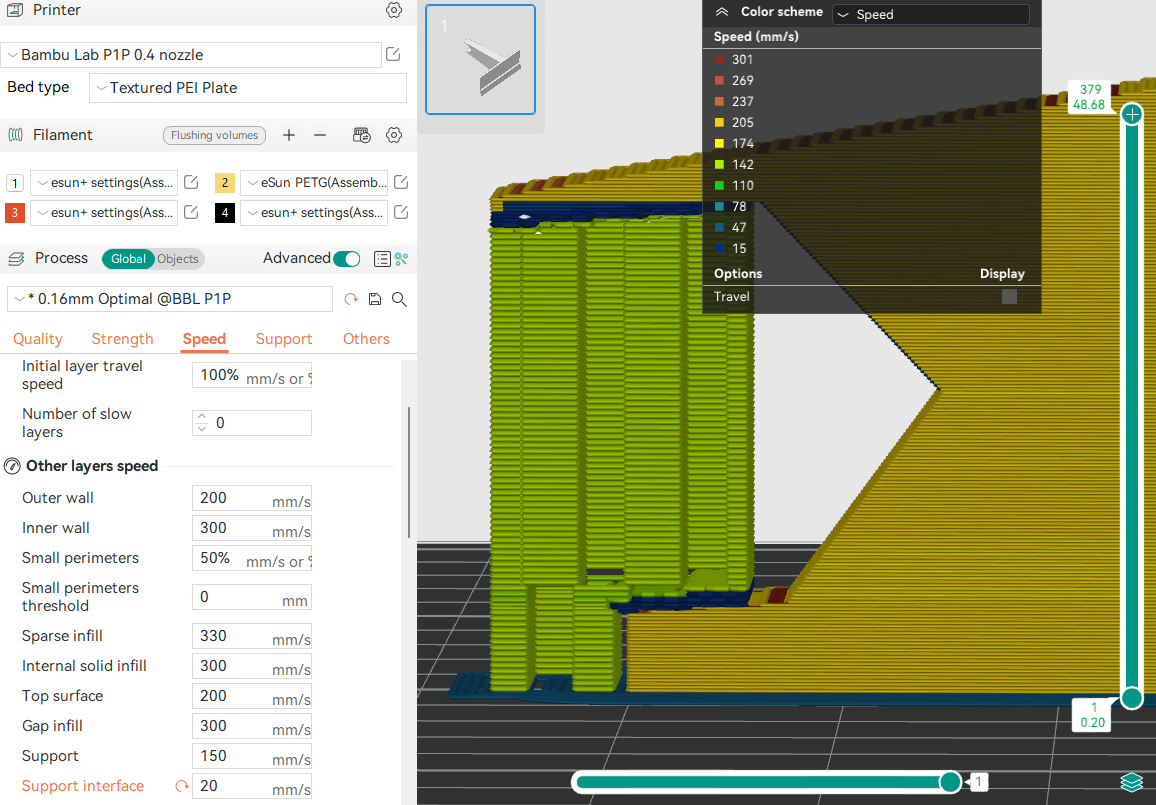Click the zoom-in plus above the vertical slider

[1131, 114]
